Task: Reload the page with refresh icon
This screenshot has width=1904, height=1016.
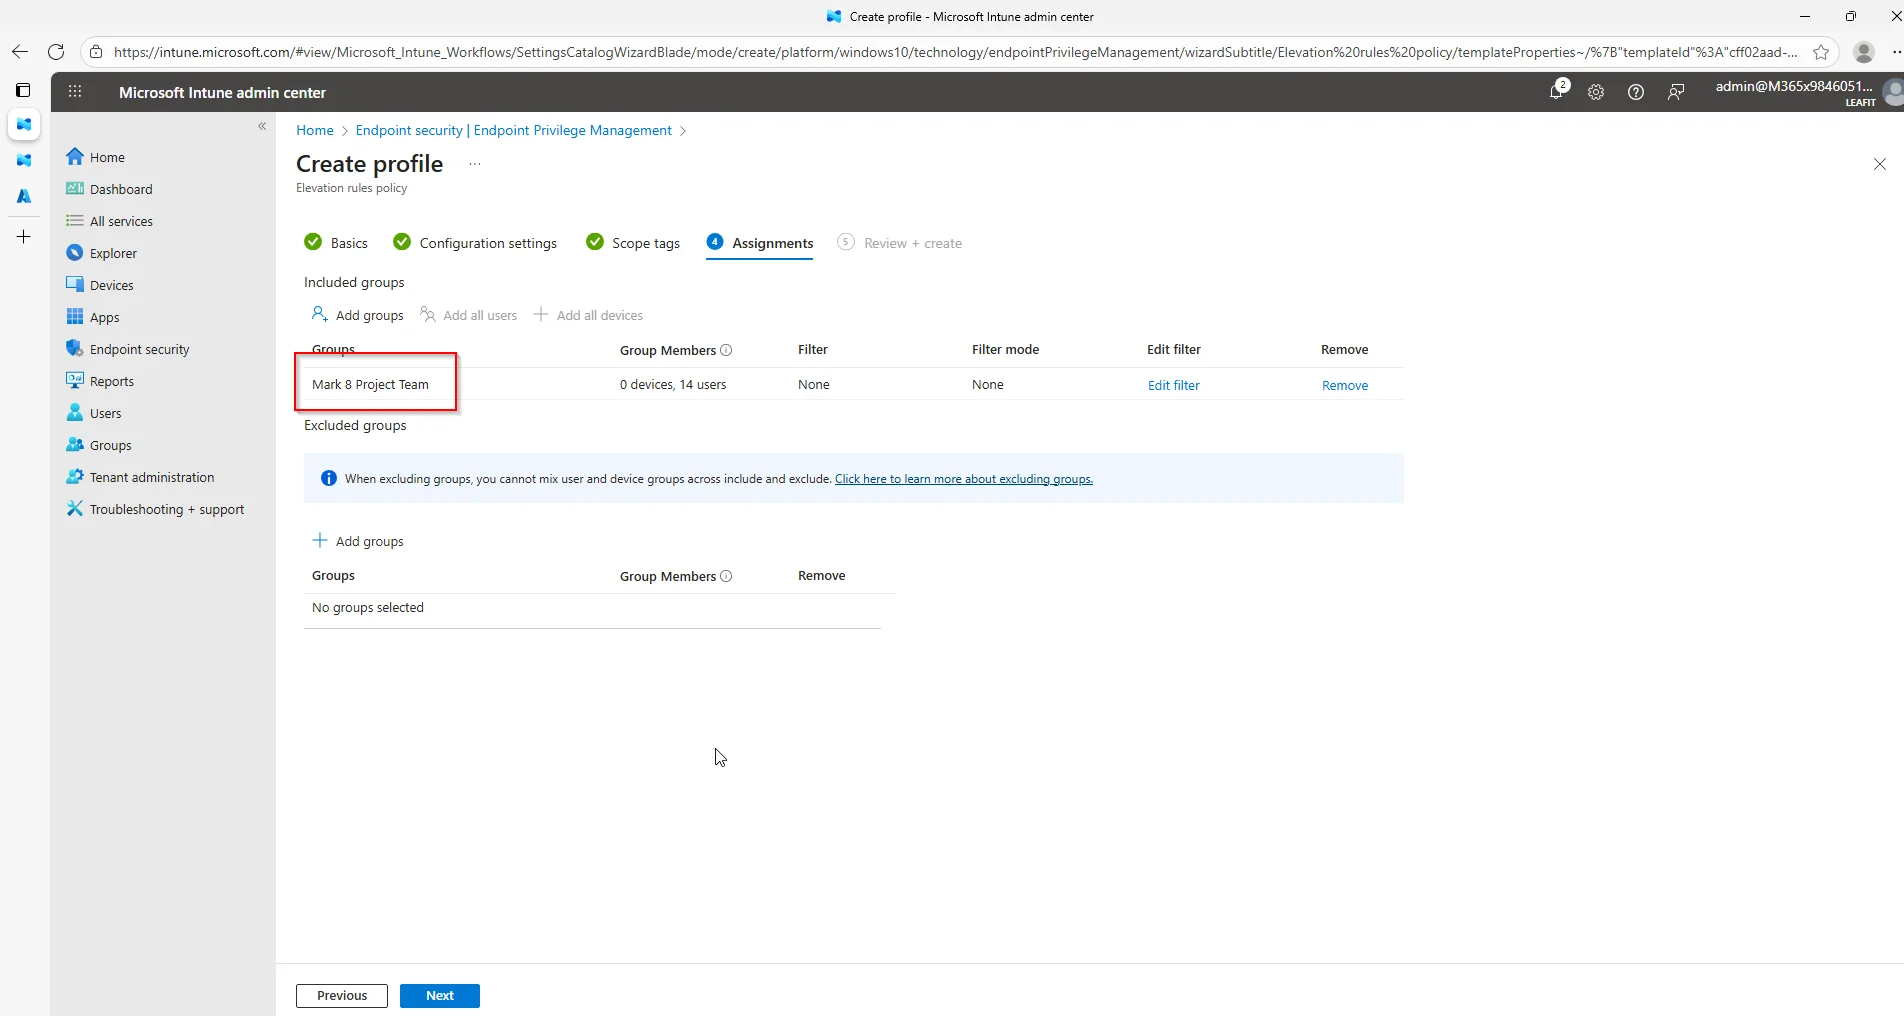Action: pos(56,52)
